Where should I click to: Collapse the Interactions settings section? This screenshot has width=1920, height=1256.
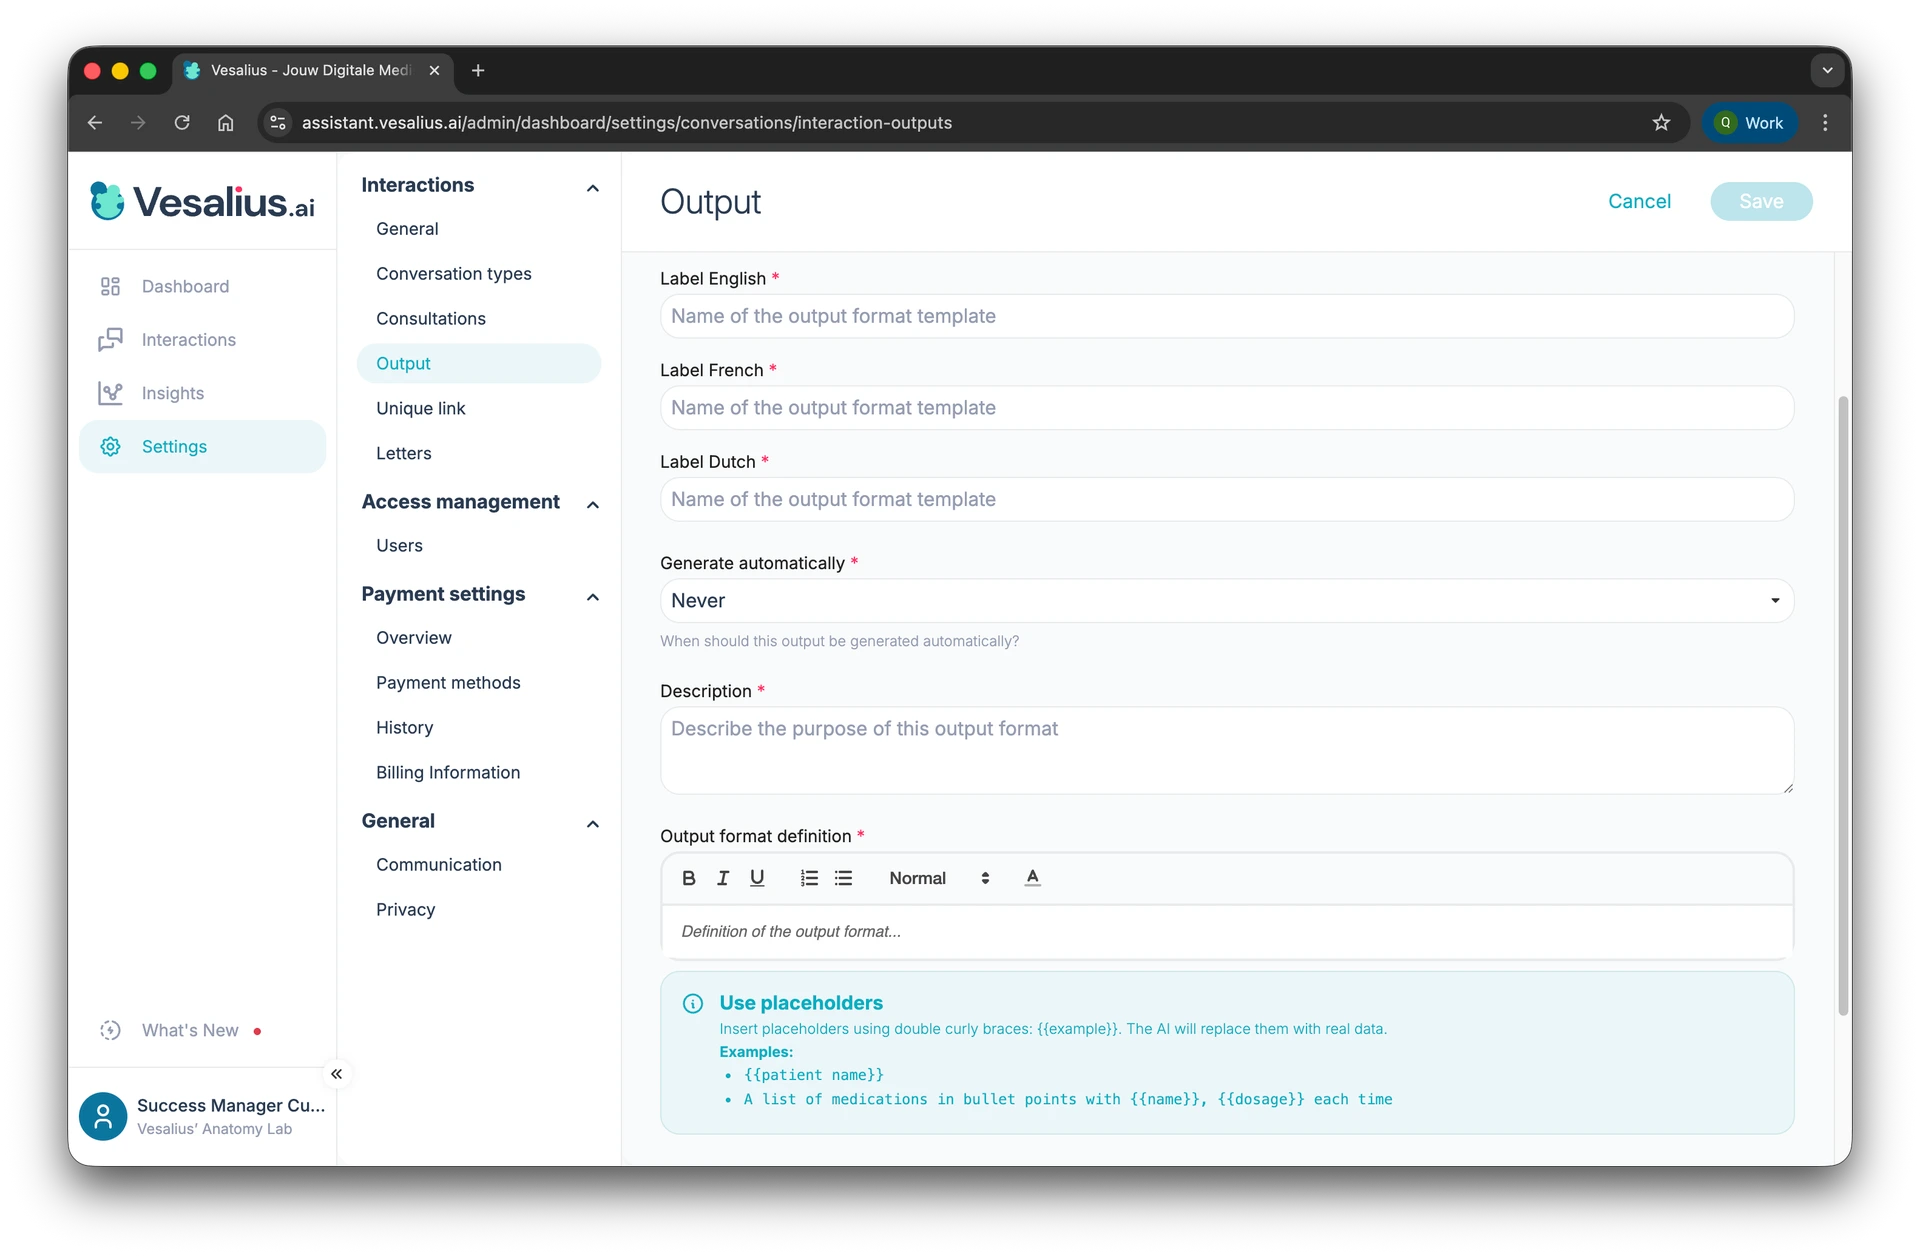coord(592,187)
